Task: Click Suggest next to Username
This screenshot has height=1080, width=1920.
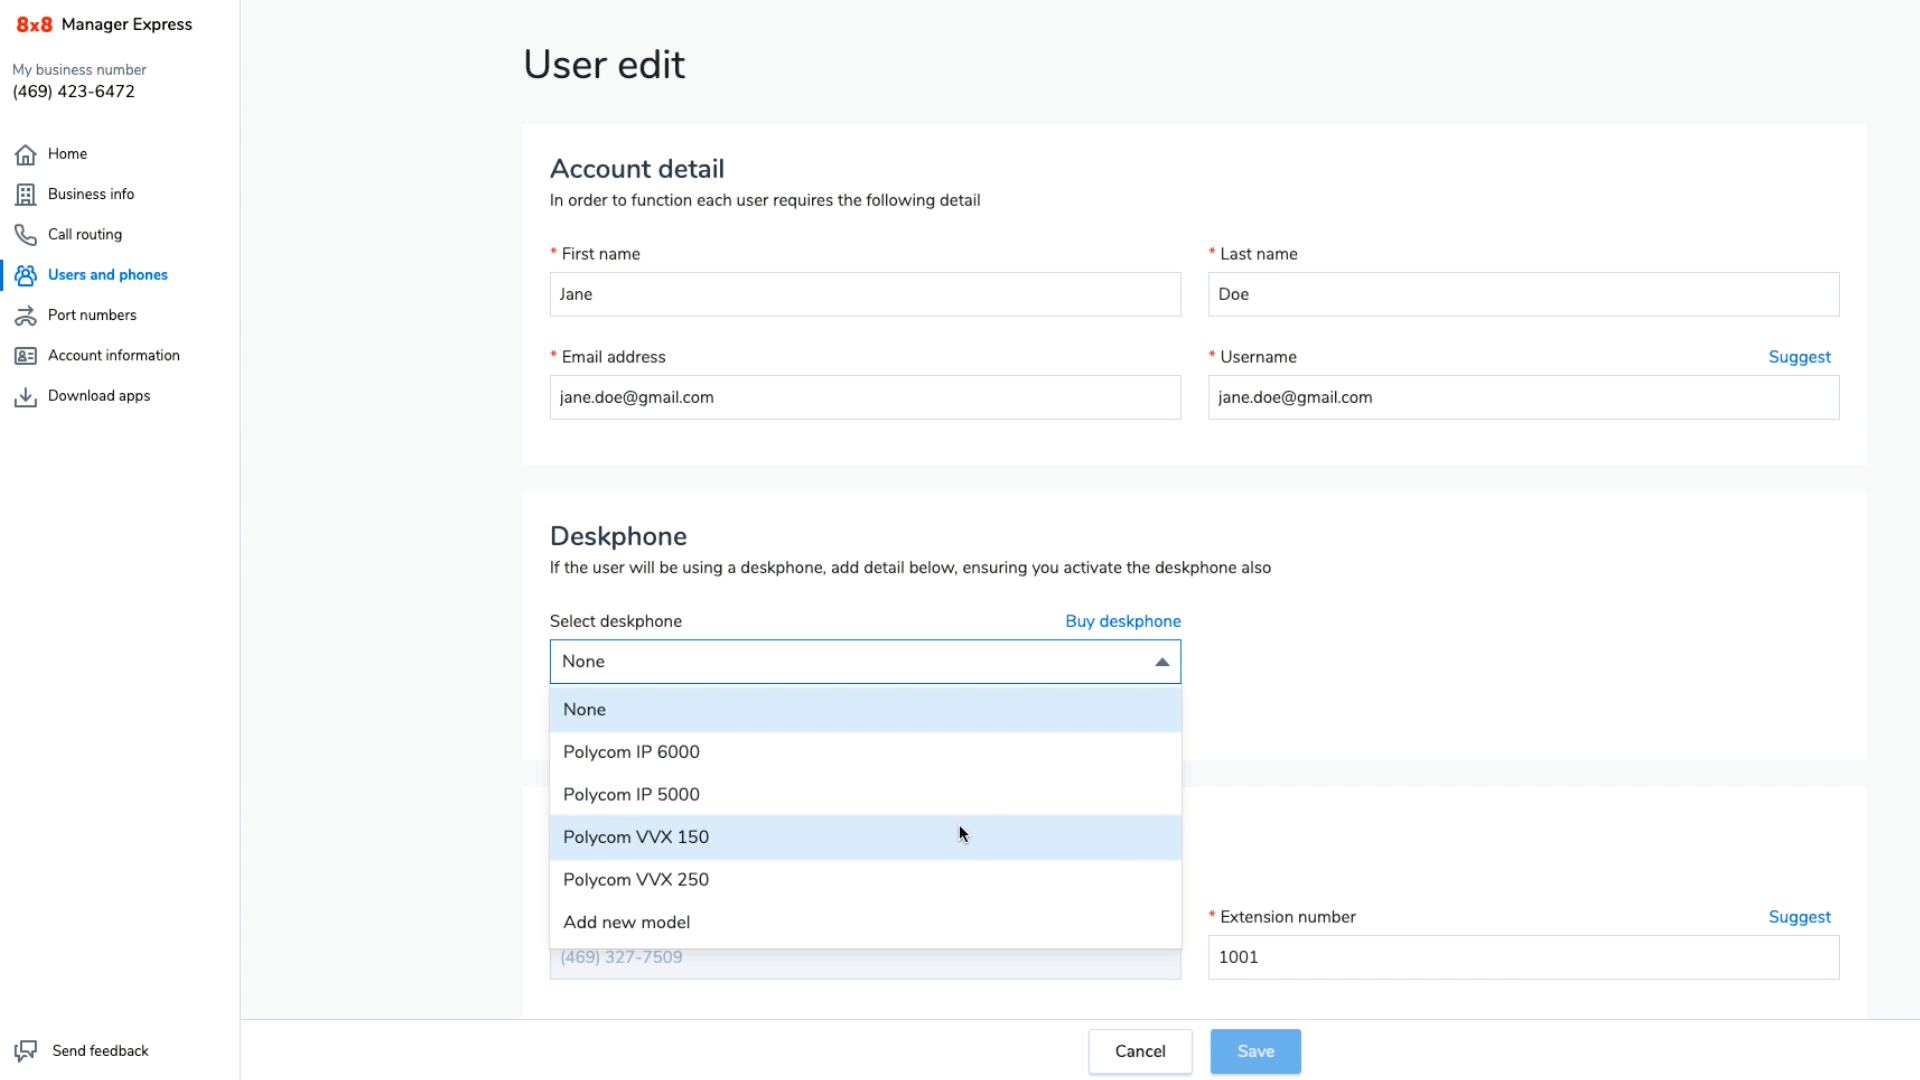Action: tap(1799, 357)
